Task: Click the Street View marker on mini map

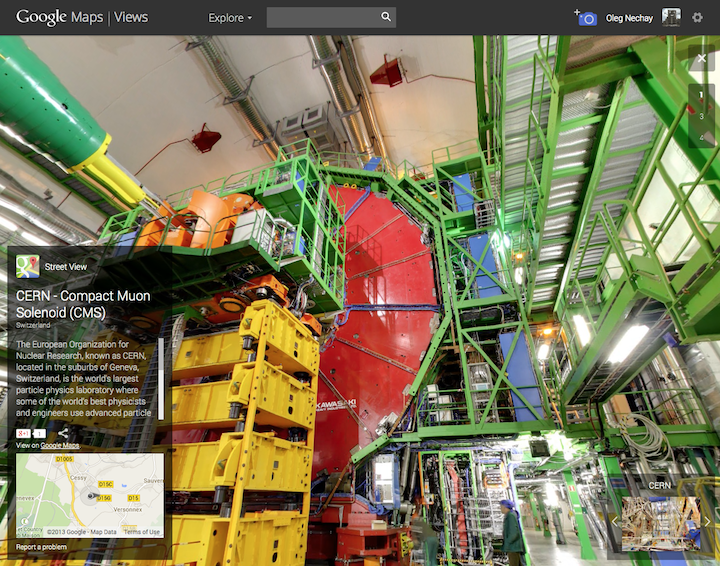Action: pyautogui.click(x=92, y=496)
